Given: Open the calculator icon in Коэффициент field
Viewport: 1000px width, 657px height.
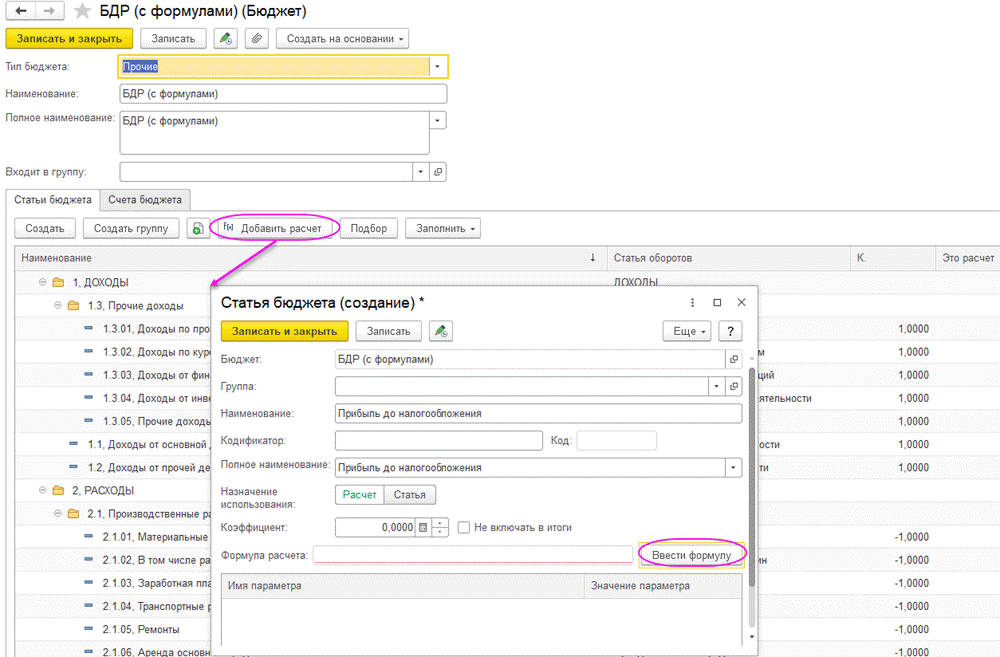Looking at the screenshot, I should 423,527.
